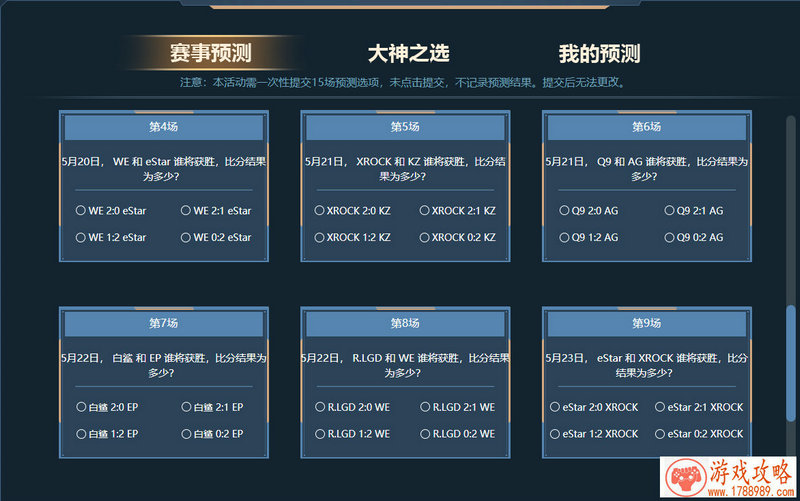Open the 大神之选 tab
The width and height of the screenshot is (800, 501).
coord(407,53)
